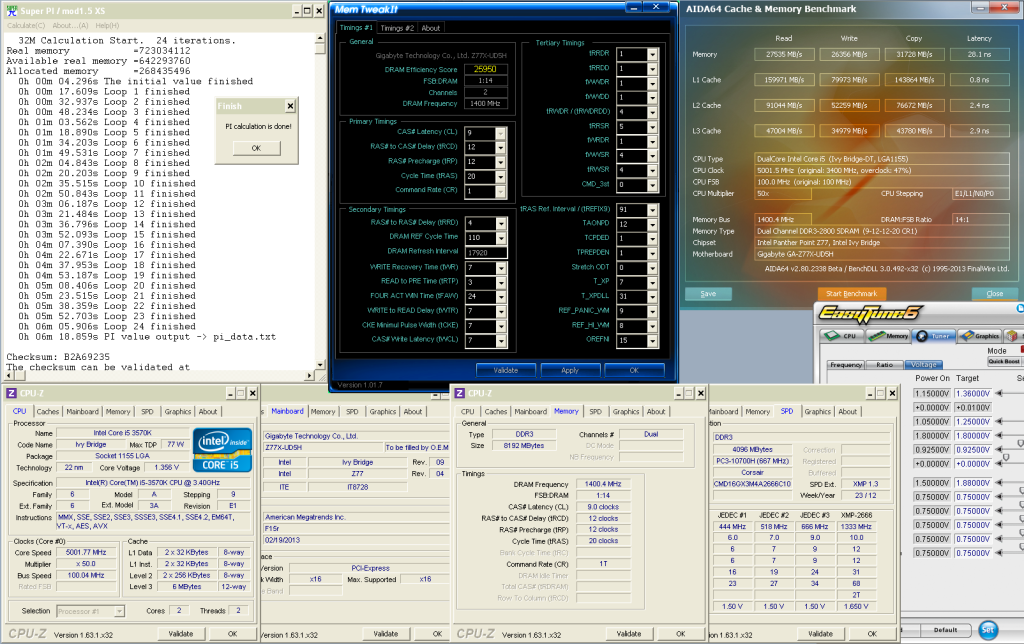This screenshot has width=1024, height=644.
Task: Select the EasyTune6 Tuner tab dial icon
Action: coord(922,336)
